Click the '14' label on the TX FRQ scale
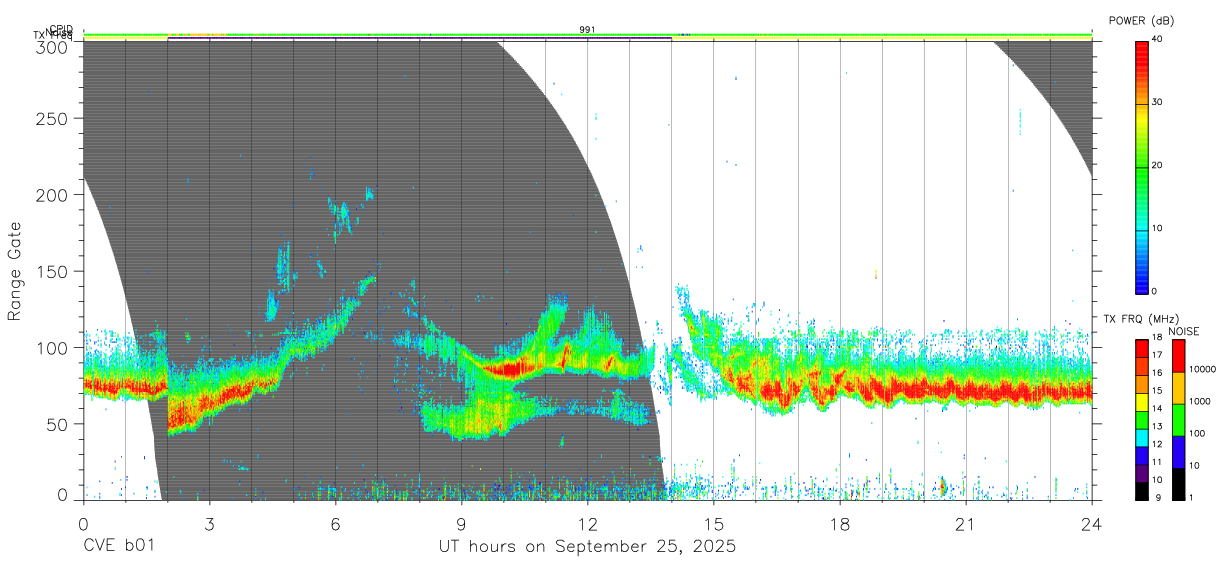The height and width of the screenshot is (567, 1228). [x=1158, y=410]
